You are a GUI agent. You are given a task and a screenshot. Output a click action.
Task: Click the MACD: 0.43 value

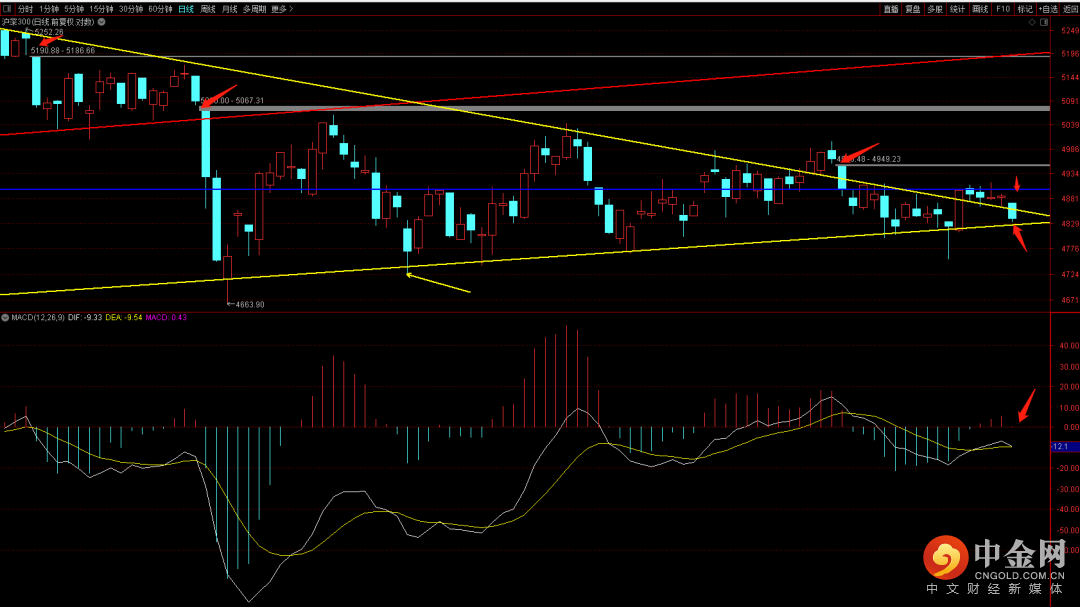166,318
